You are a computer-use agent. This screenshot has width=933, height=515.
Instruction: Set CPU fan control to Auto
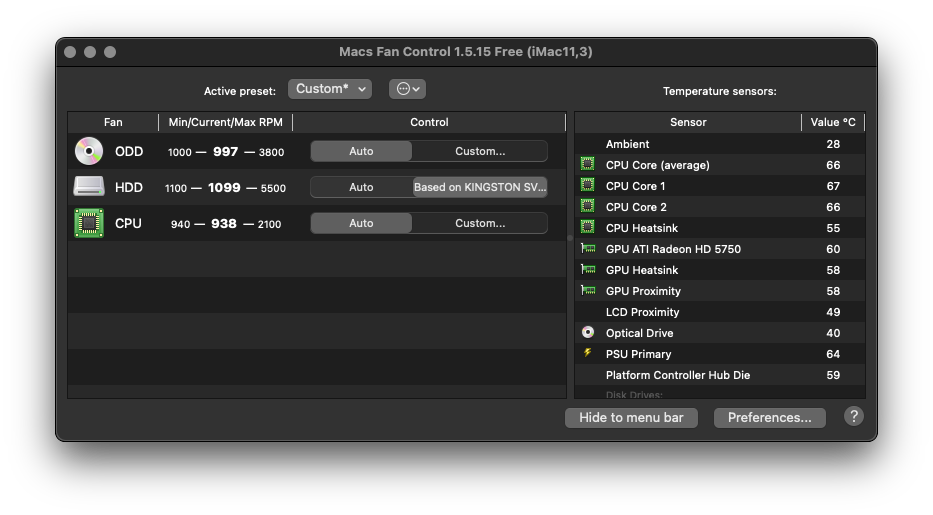[361, 223]
